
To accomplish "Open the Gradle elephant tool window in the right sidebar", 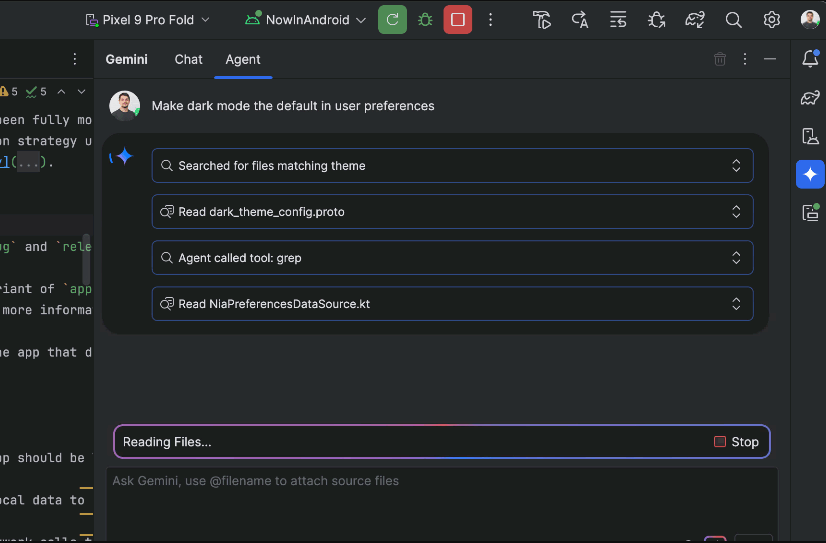I will [810, 97].
